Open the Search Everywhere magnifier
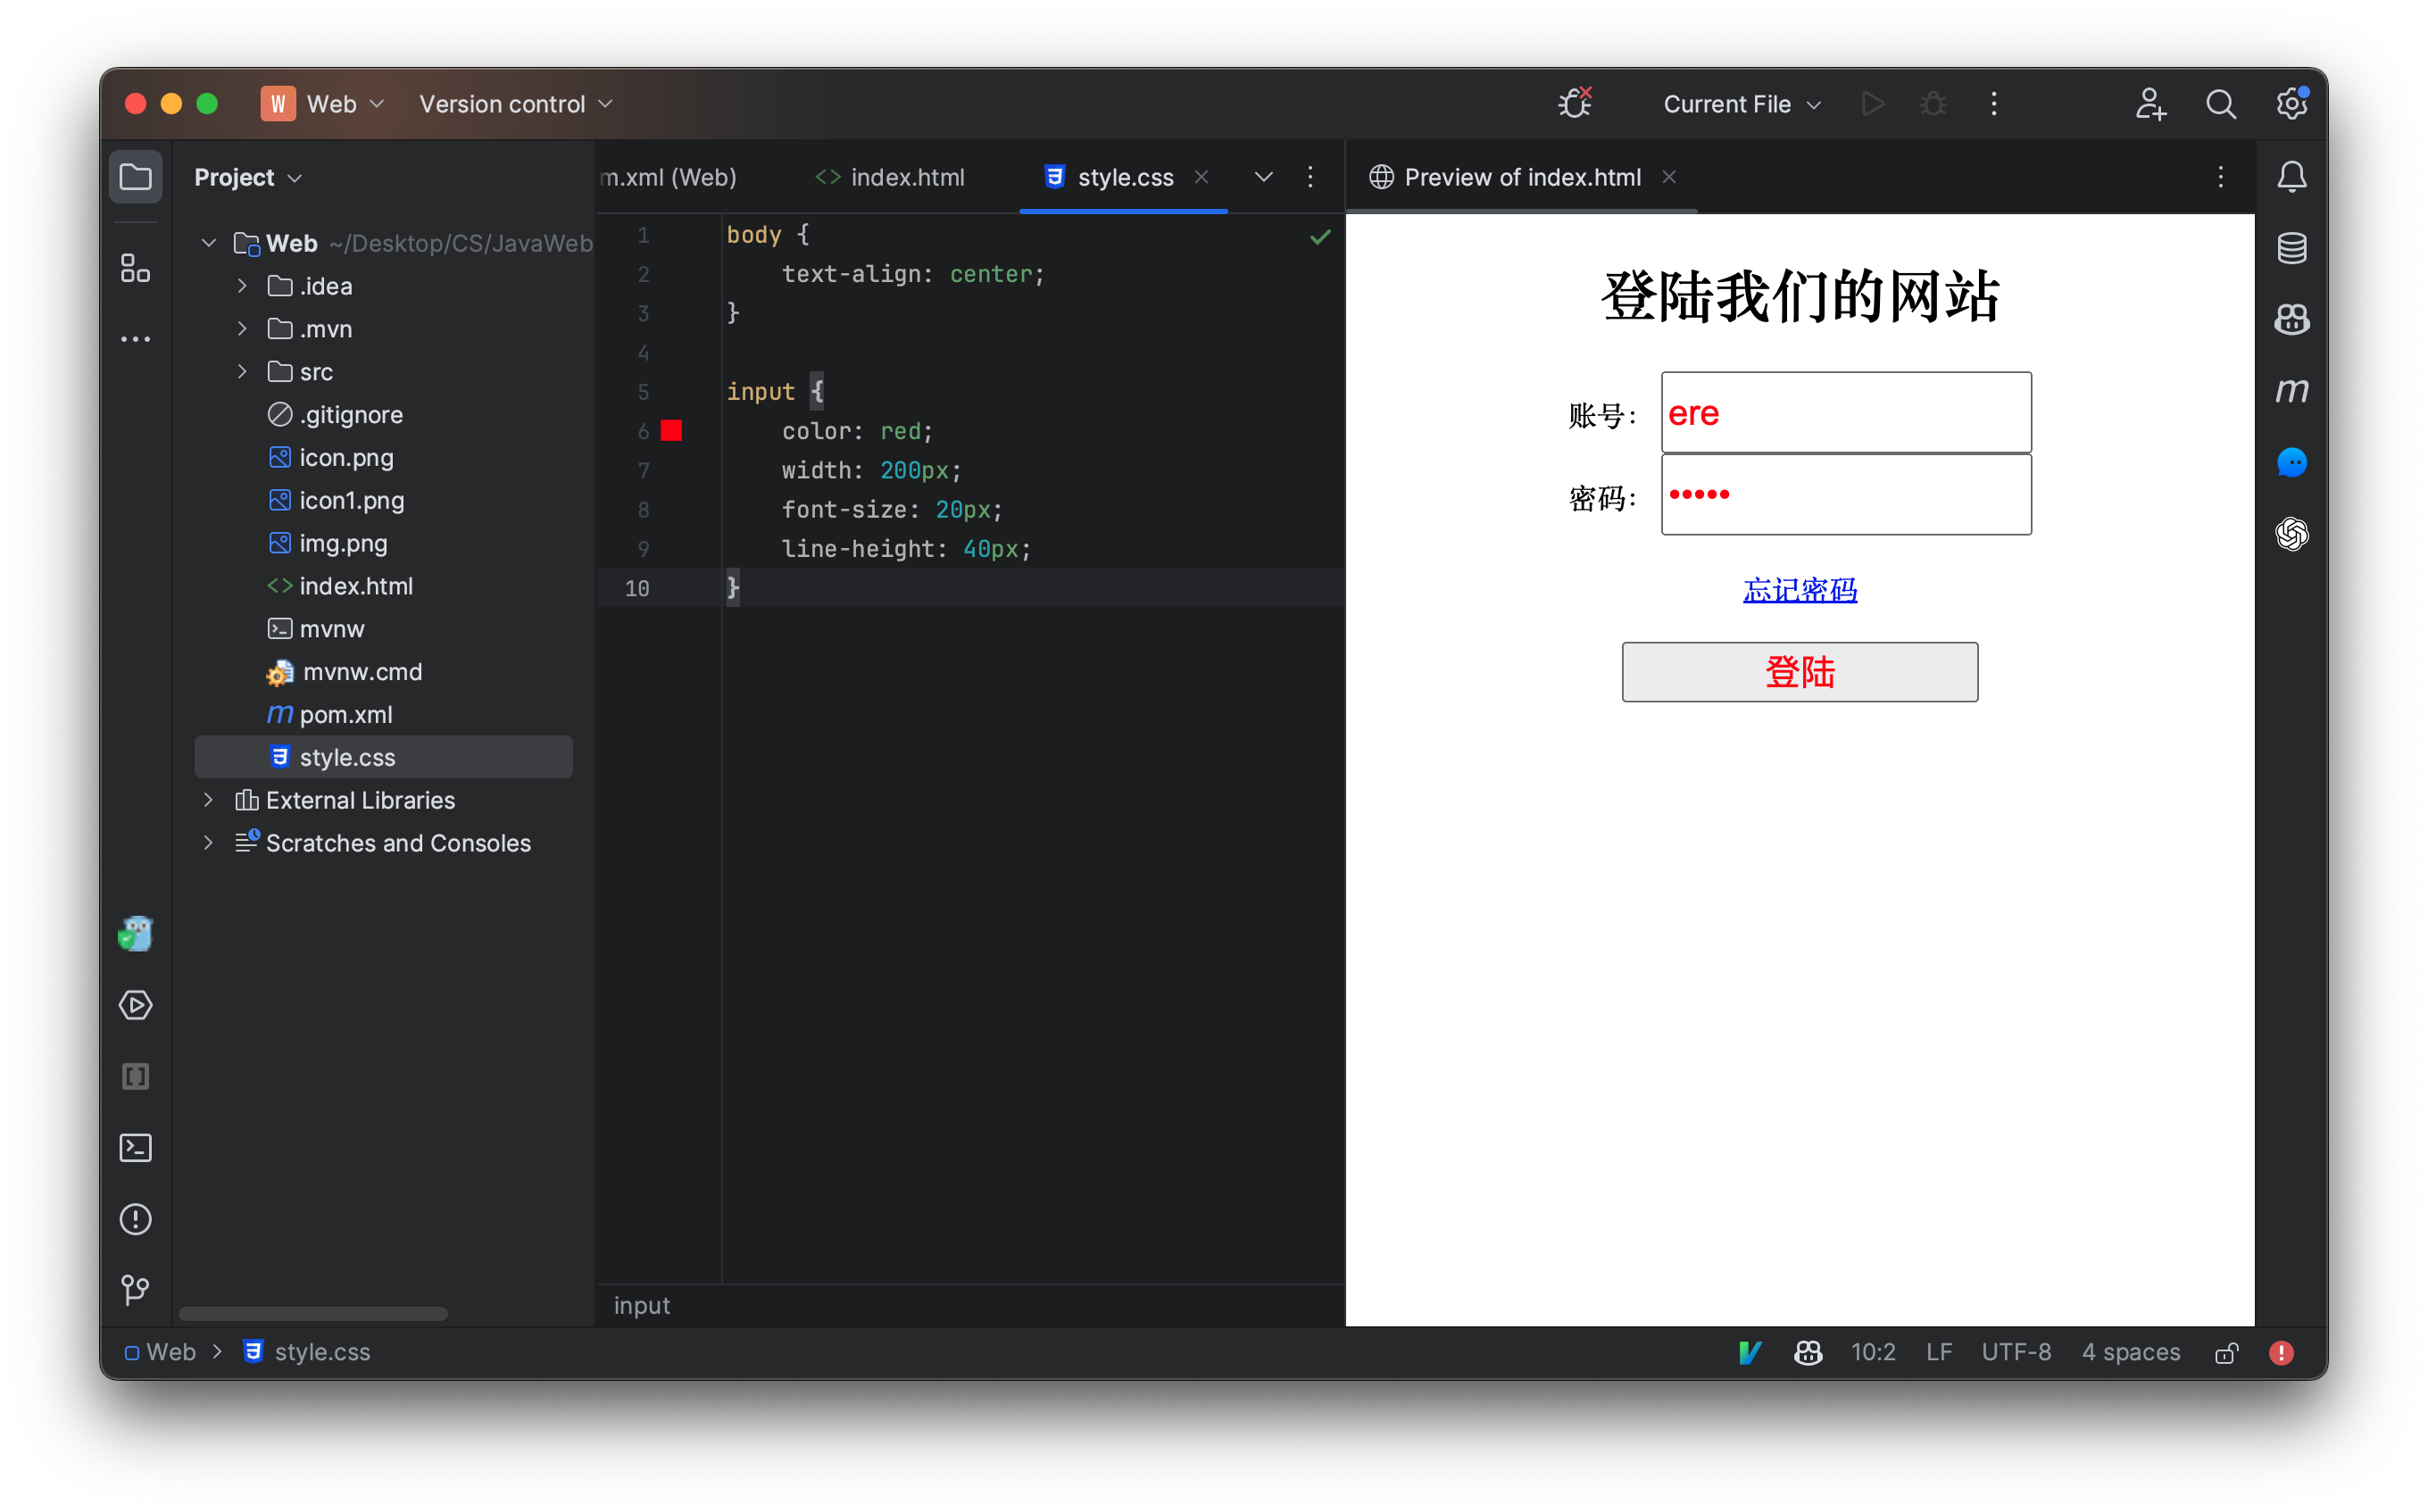Viewport: 2428px width, 1512px height. (2221, 103)
